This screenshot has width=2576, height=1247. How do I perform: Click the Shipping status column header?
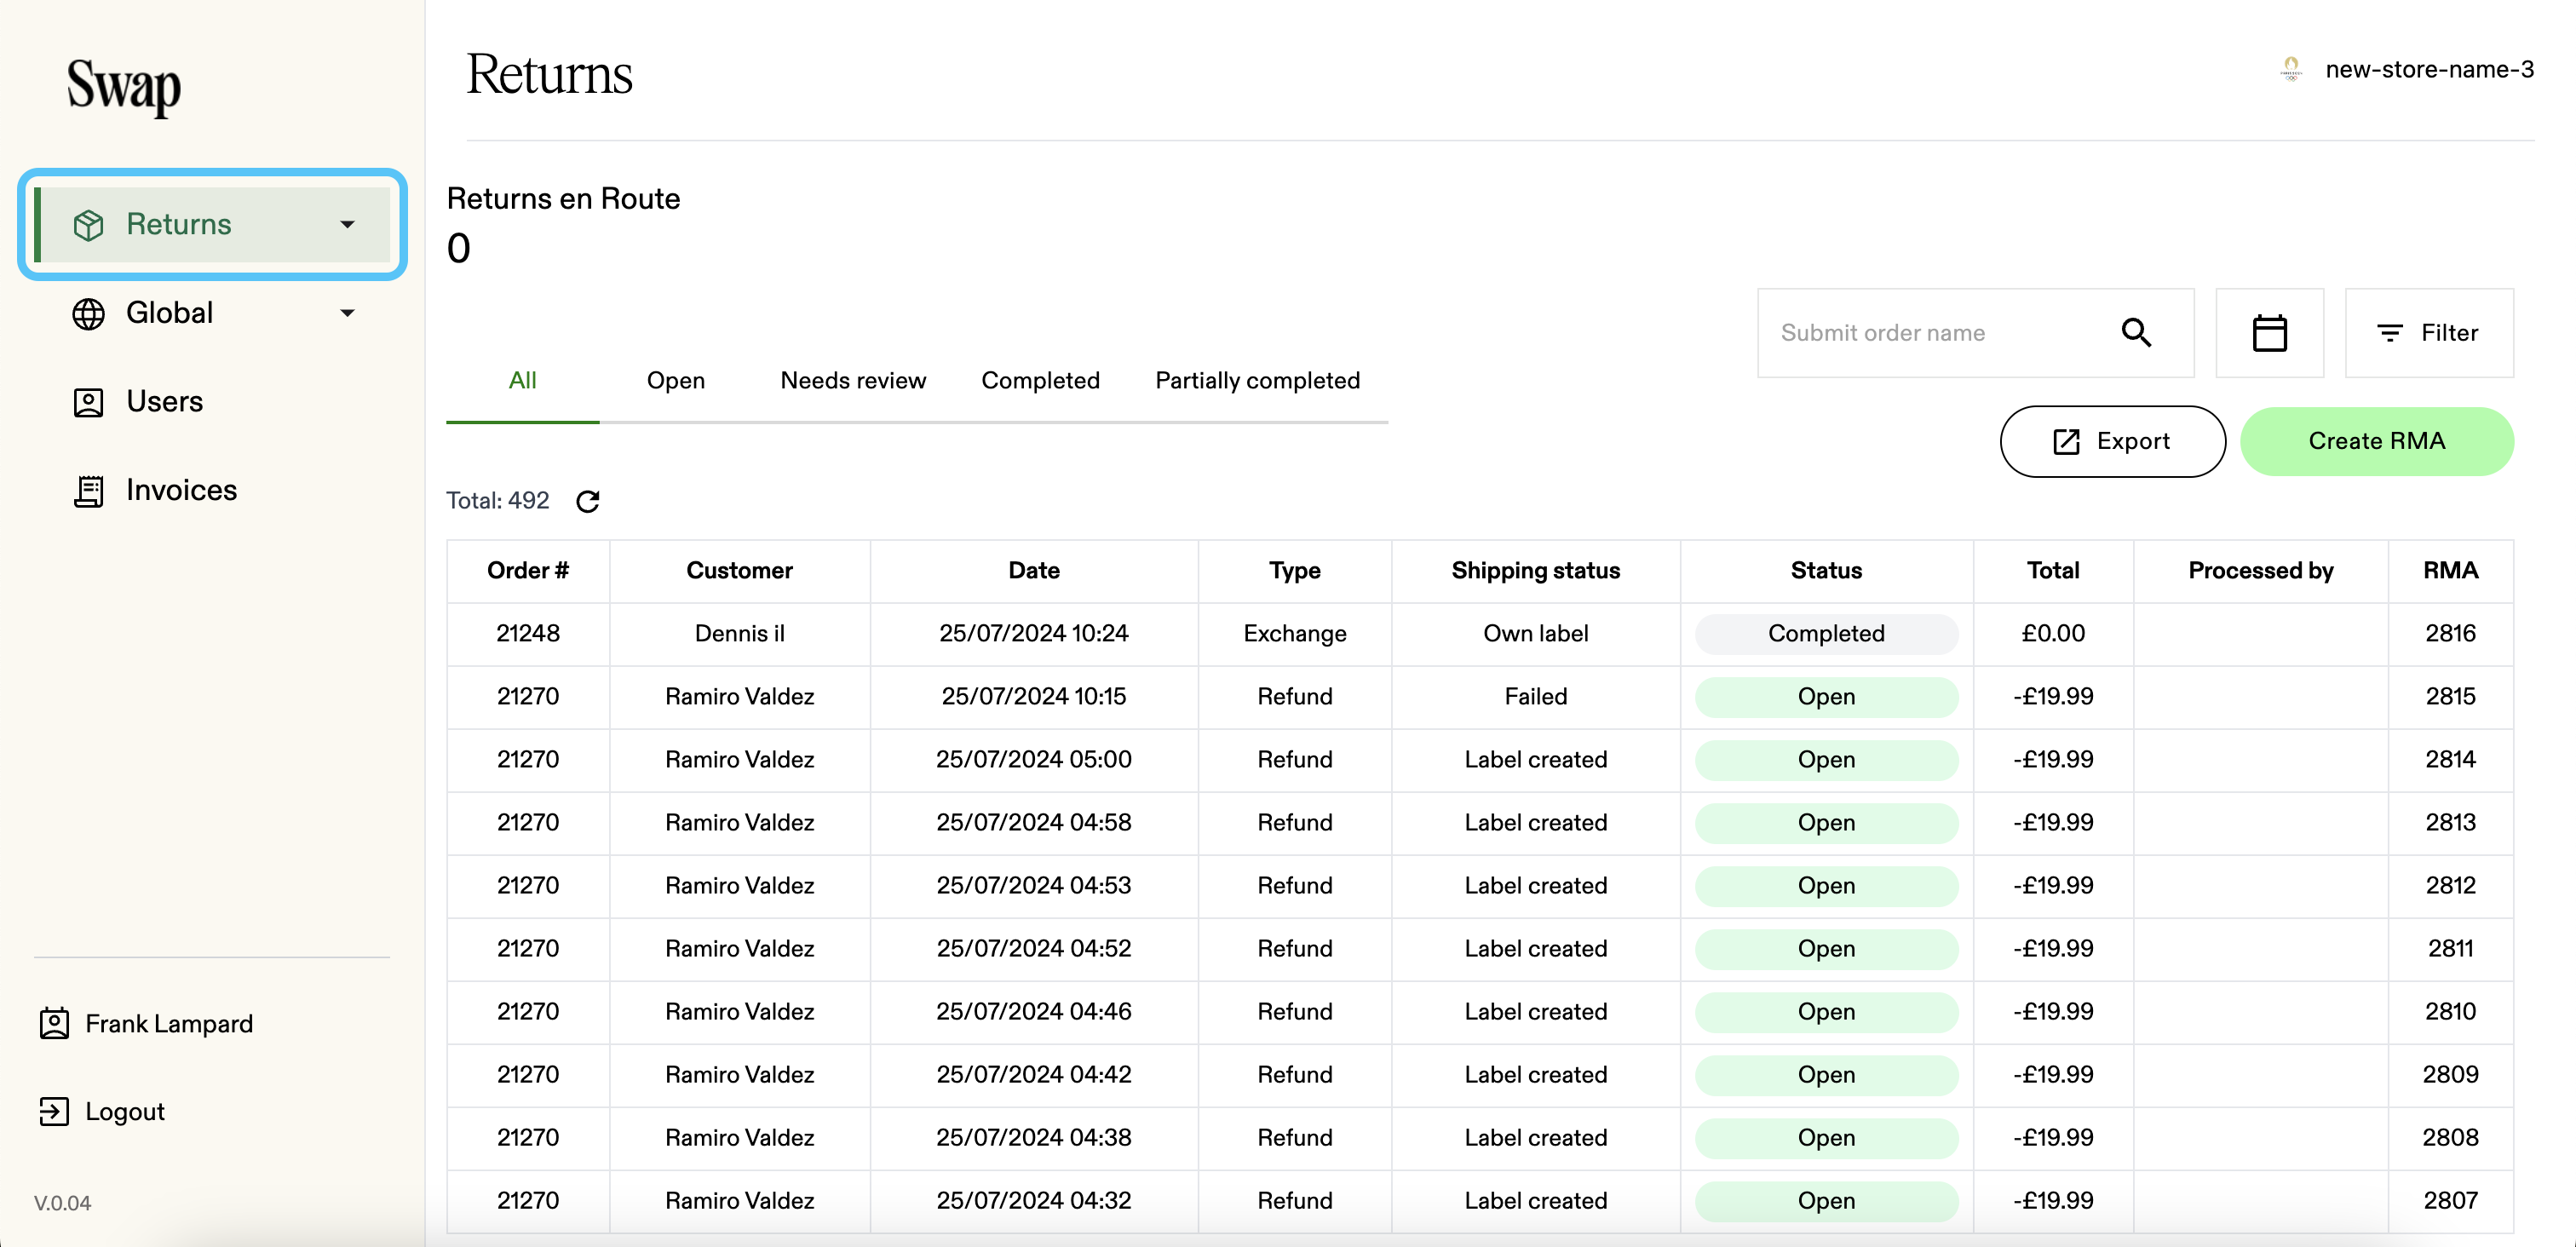tap(1535, 571)
